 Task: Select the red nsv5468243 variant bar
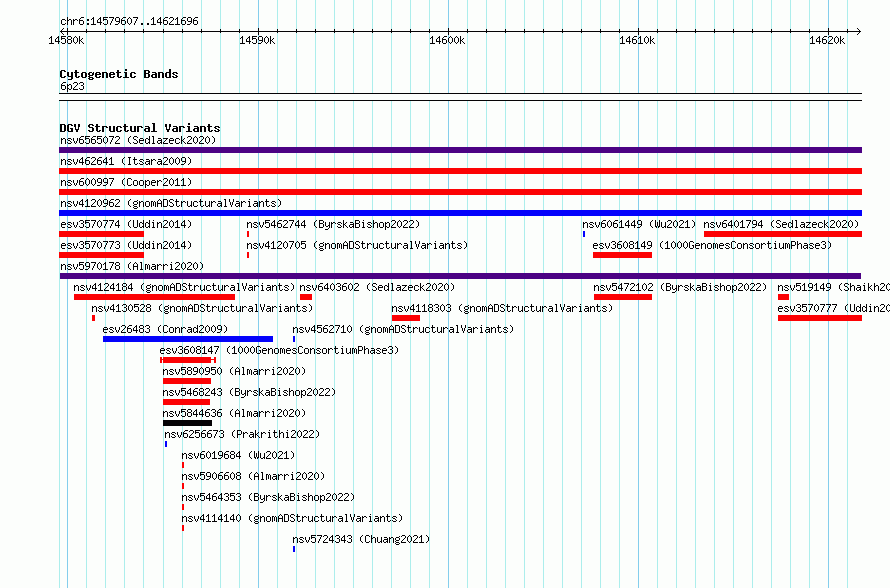[186, 402]
